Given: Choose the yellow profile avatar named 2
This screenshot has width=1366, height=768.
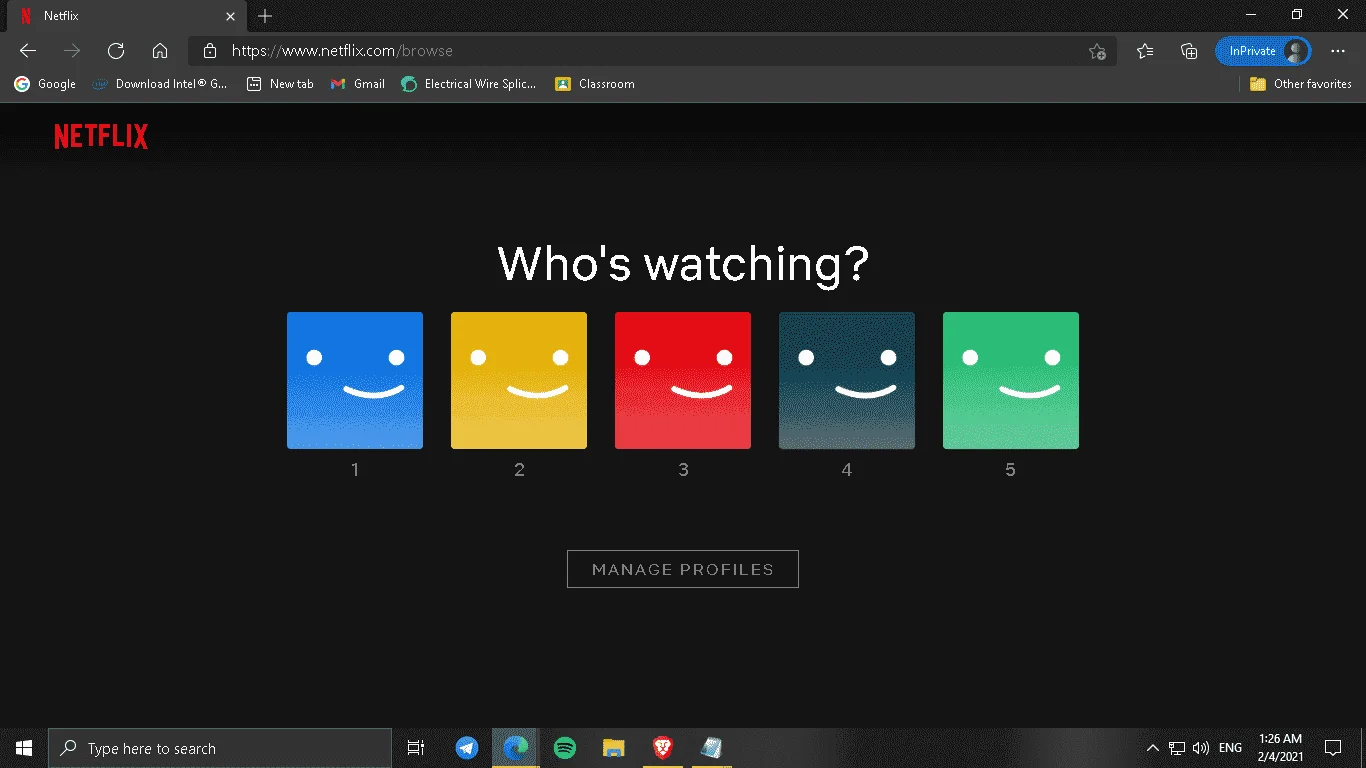Looking at the screenshot, I should point(519,380).
